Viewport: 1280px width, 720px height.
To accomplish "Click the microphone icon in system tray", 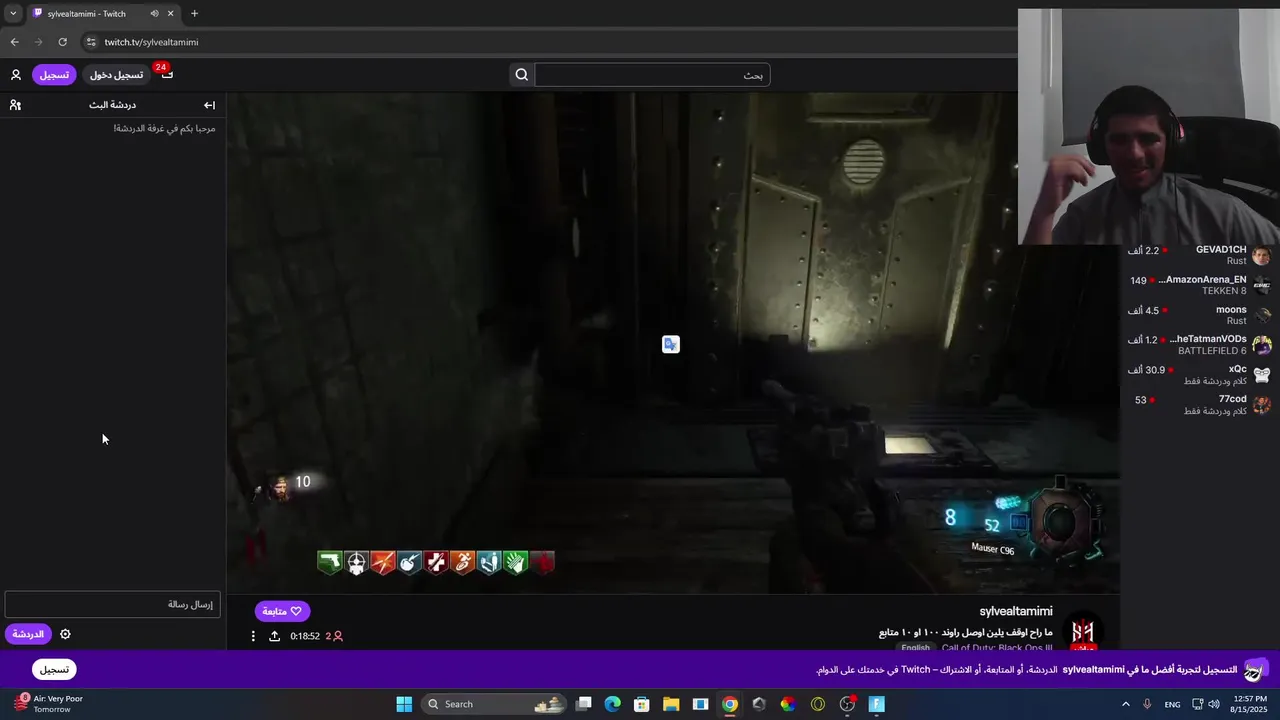I will (x=1147, y=704).
